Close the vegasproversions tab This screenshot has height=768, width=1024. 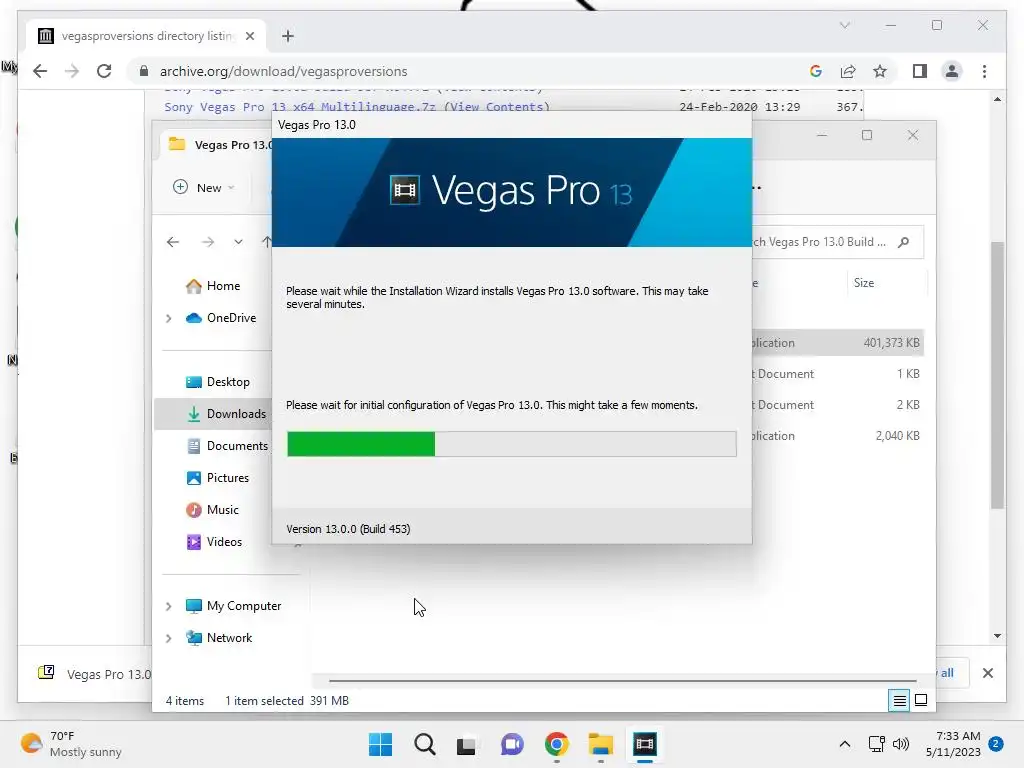pos(249,36)
